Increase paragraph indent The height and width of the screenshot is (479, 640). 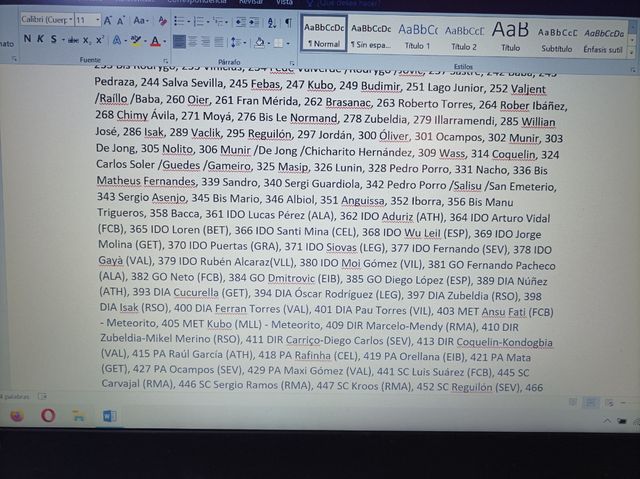pos(251,20)
